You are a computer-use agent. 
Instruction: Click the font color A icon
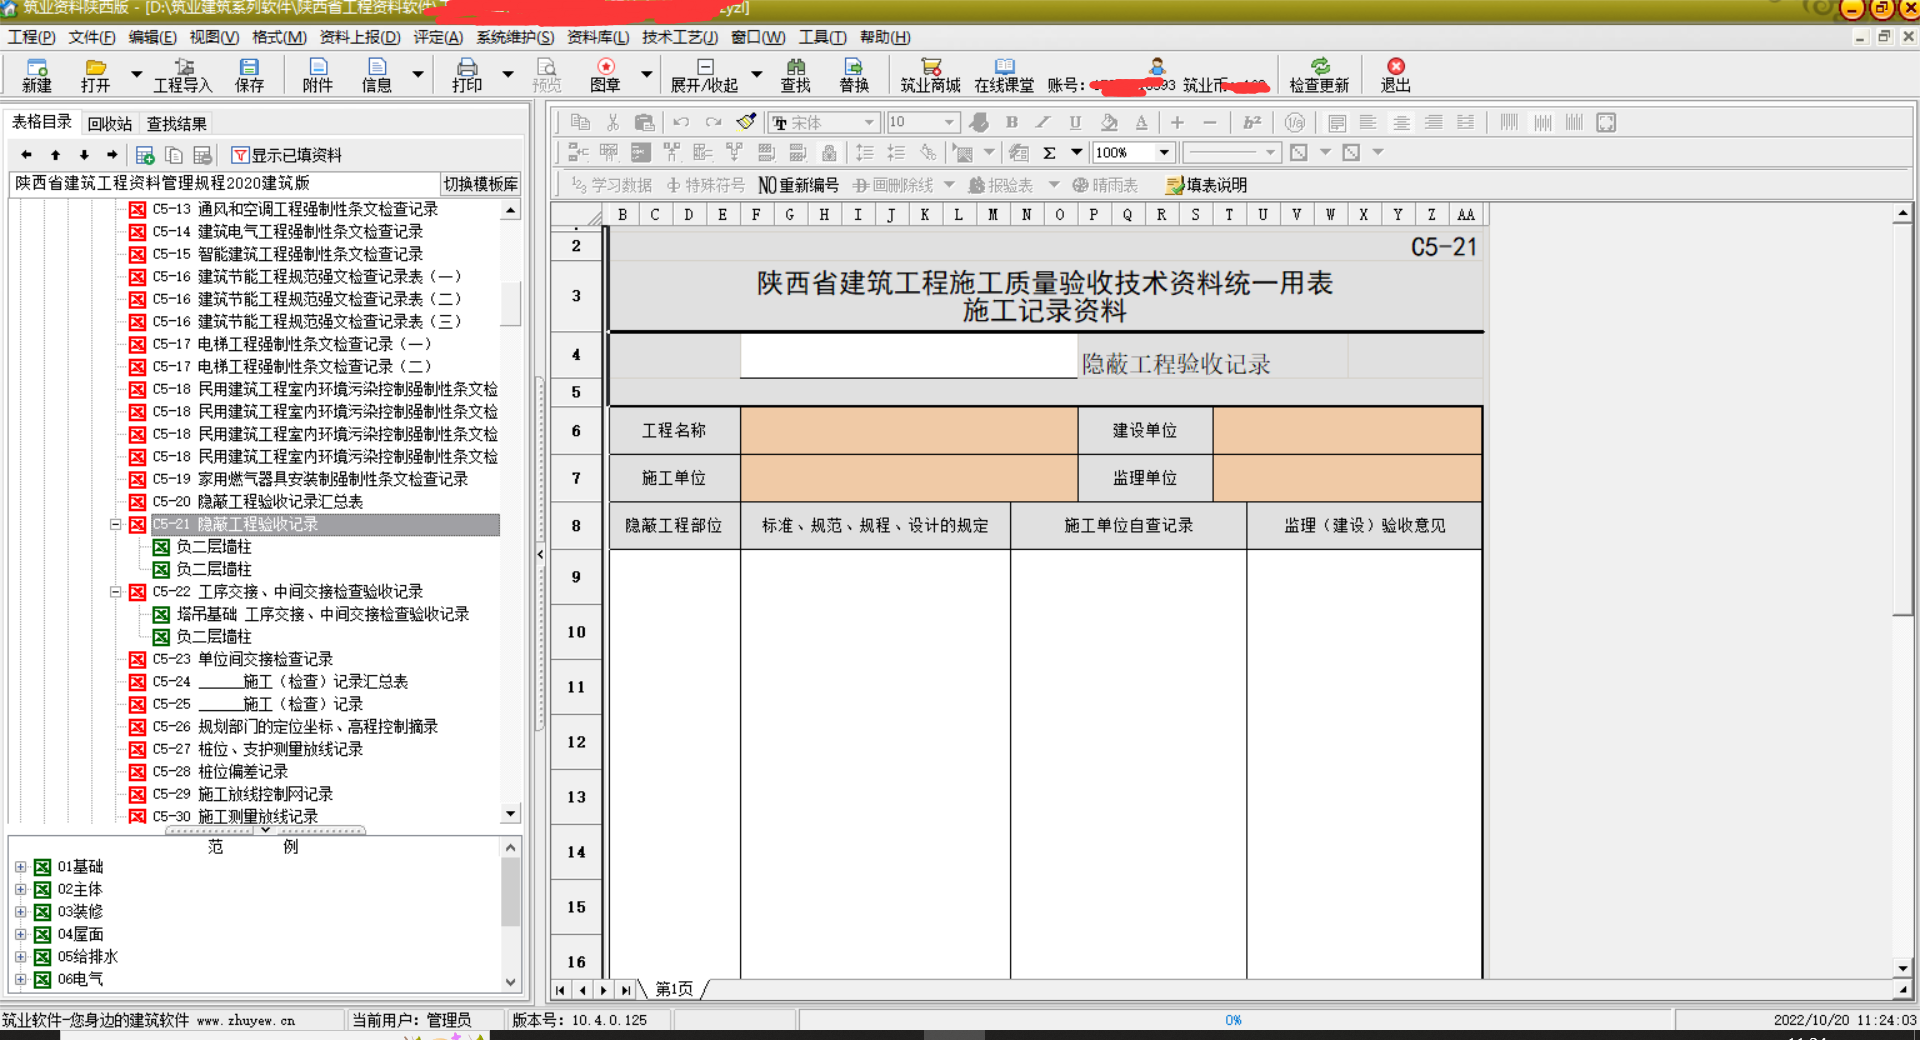click(1141, 122)
